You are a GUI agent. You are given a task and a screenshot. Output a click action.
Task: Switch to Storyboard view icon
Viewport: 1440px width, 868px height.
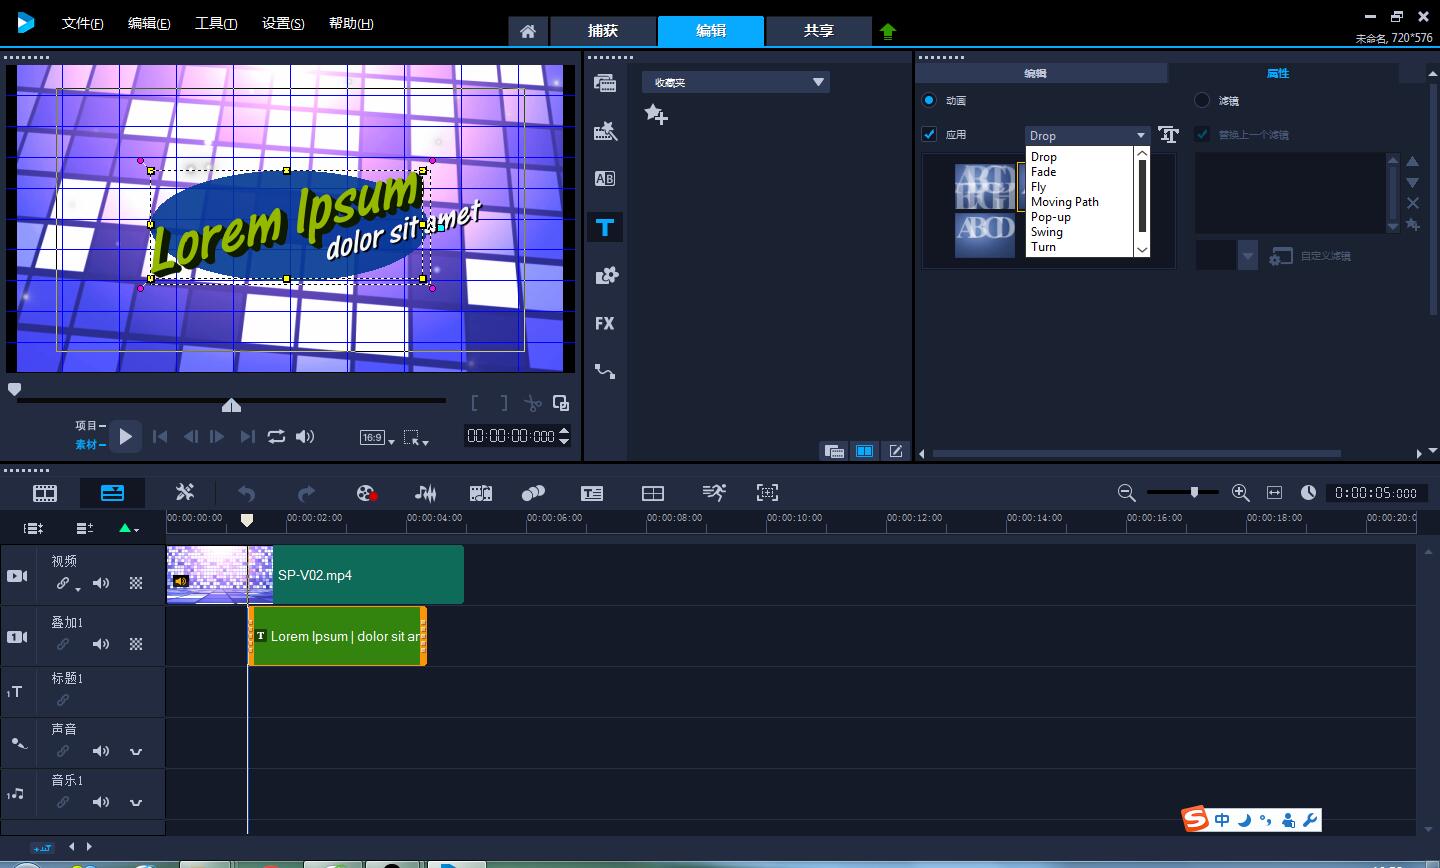[x=45, y=493]
